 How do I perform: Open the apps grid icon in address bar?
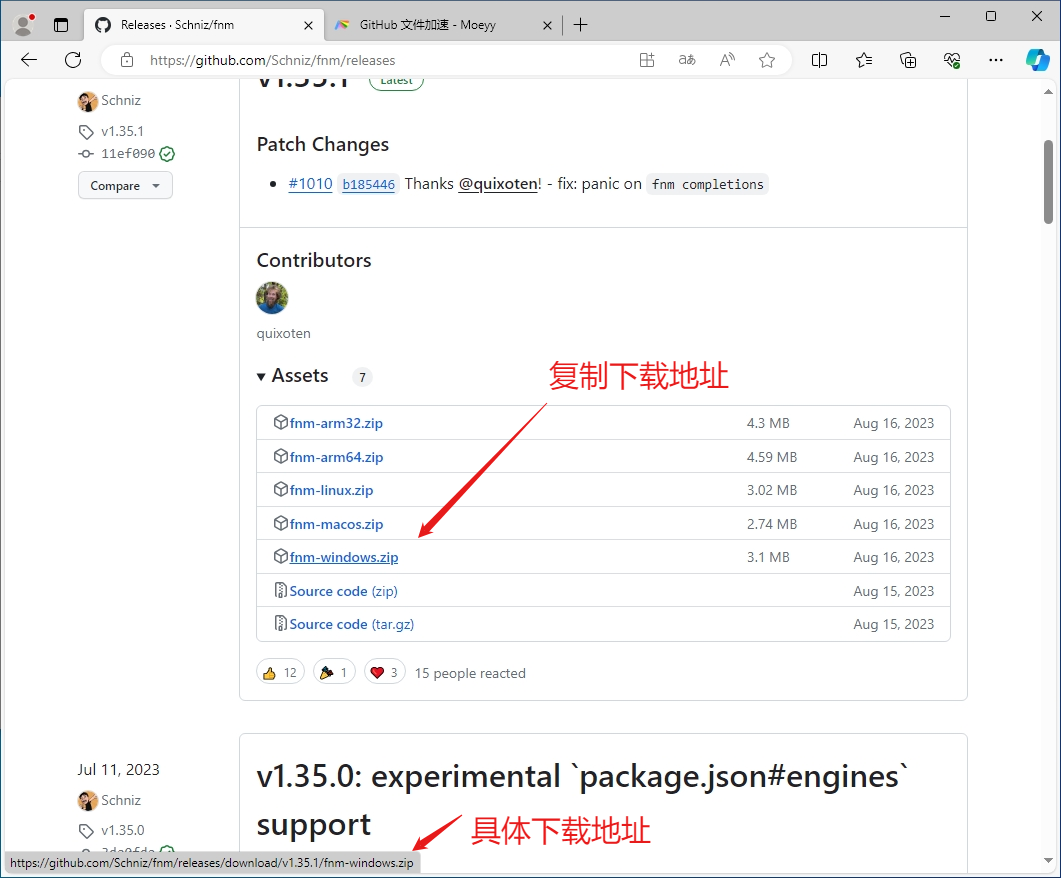(x=647, y=60)
